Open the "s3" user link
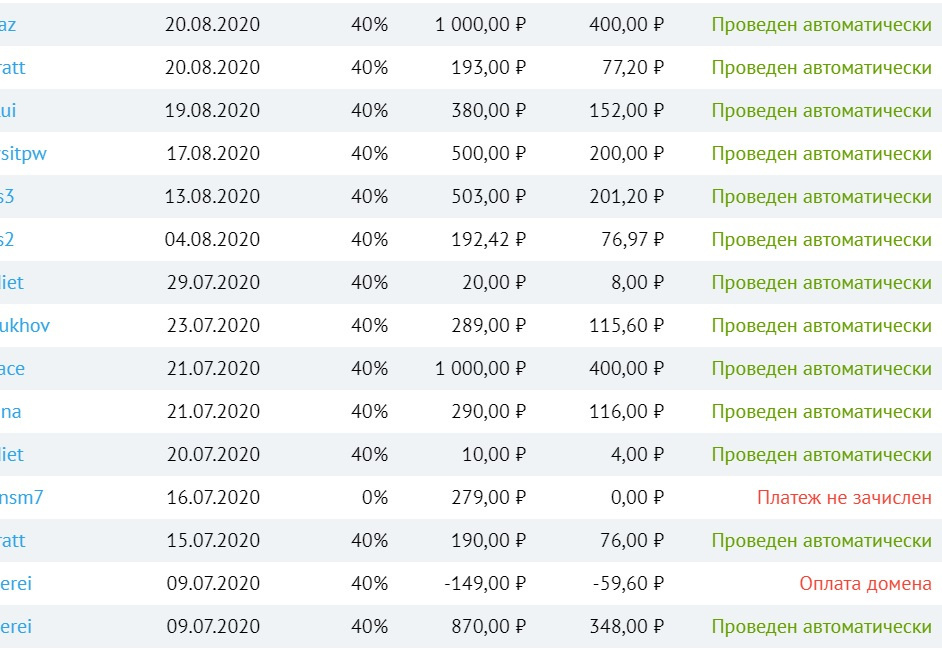This screenshot has width=942, height=654. click(x=7, y=197)
